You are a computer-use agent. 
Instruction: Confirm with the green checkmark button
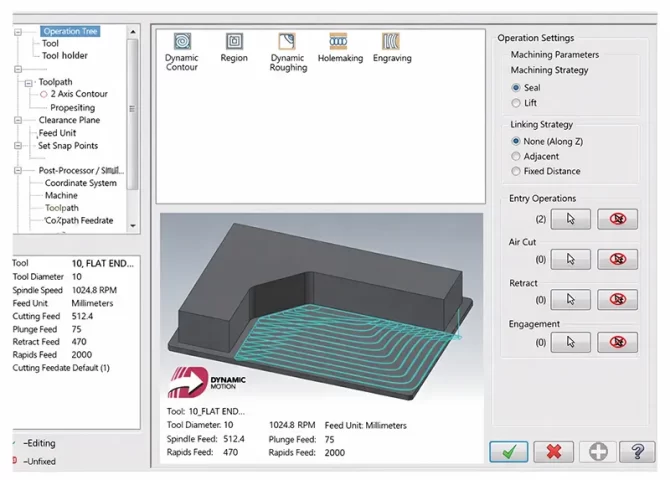[508, 452]
